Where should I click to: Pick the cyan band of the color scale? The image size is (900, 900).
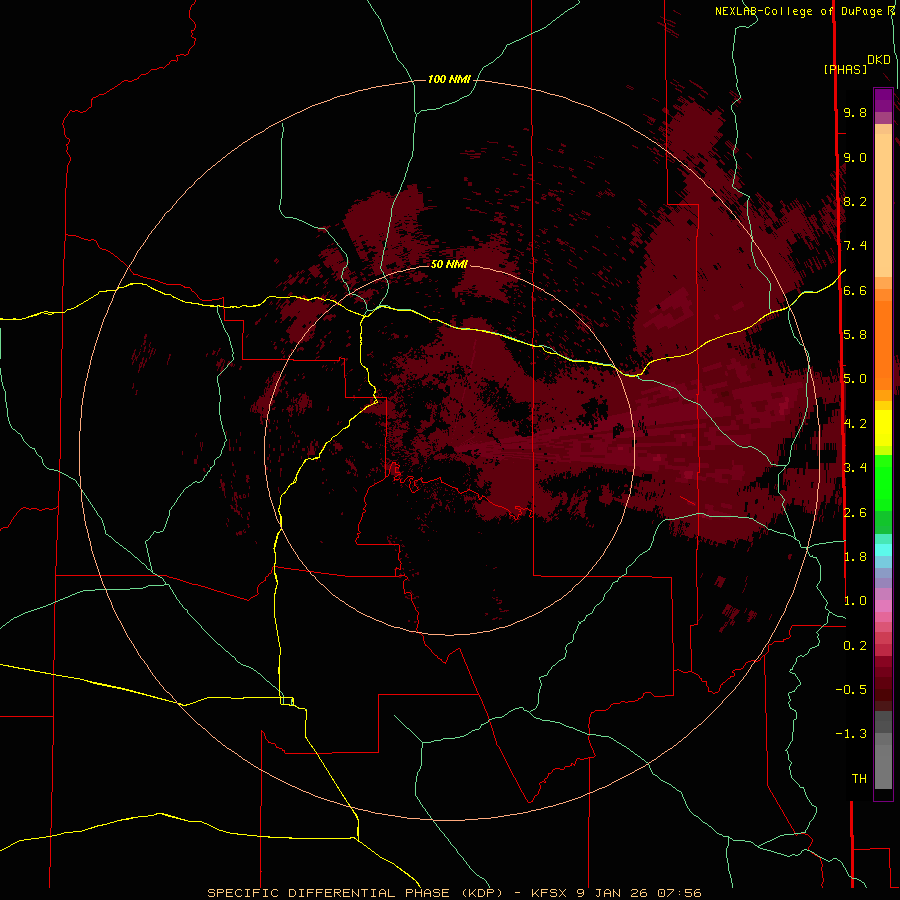(x=883, y=550)
